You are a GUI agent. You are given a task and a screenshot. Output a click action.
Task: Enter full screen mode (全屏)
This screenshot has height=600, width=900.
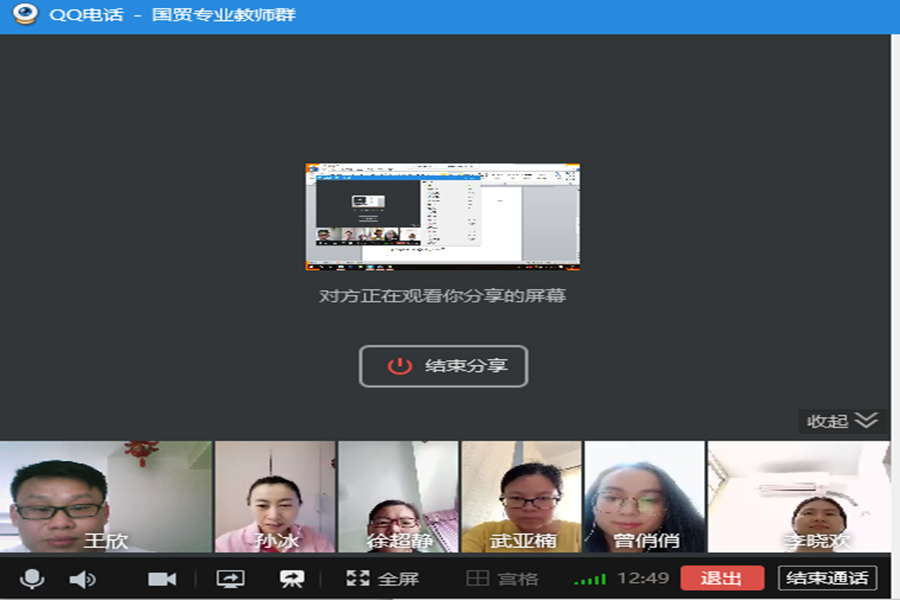tap(382, 578)
